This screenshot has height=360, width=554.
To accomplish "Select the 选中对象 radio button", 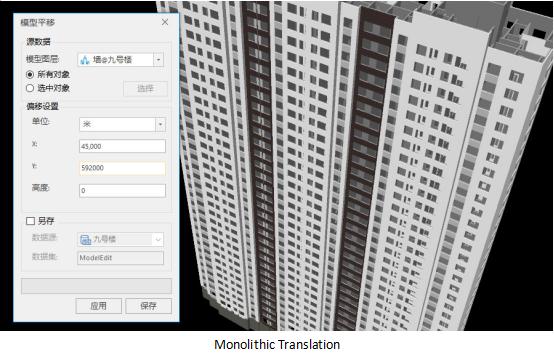I will [30, 88].
